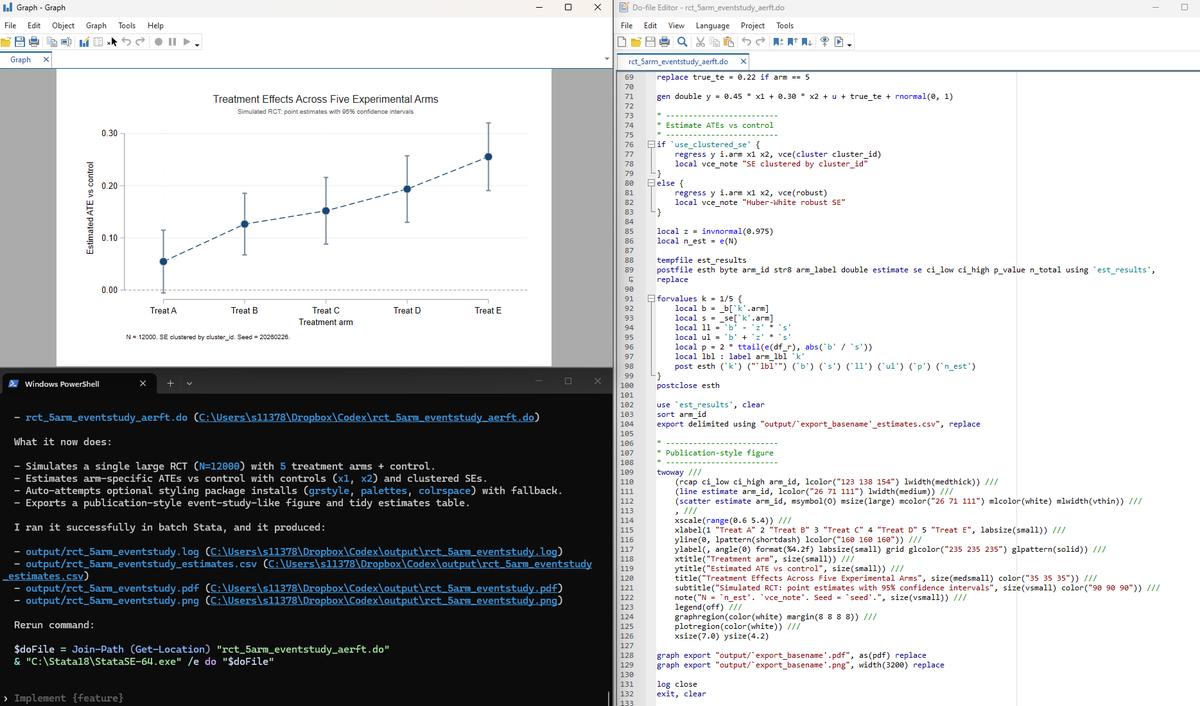1200x706 pixels.
Task: Pause the recording in the Graph toolbar
Action: tap(172, 42)
